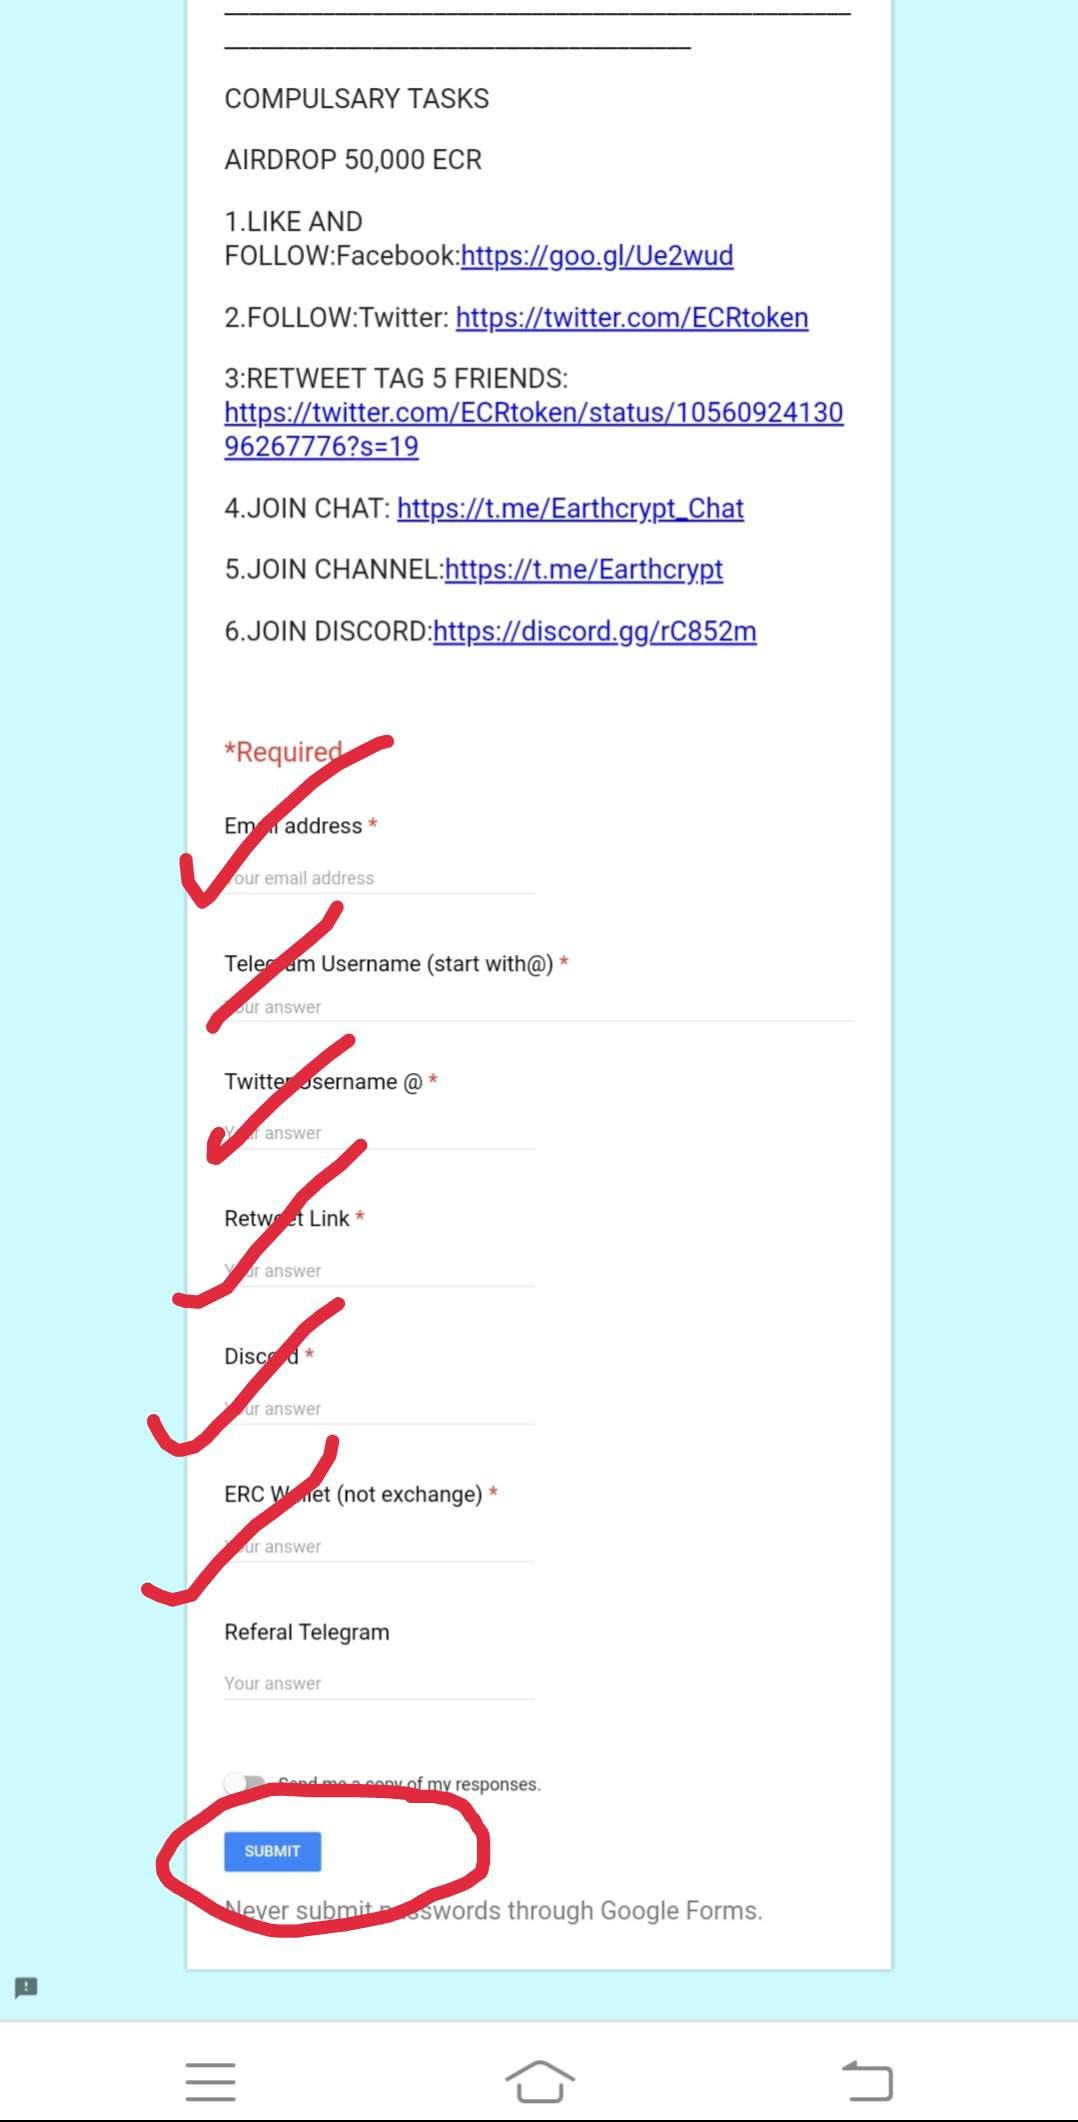1078x2122 pixels.
Task: Open the twitter.com/ECRtoken follow link
Action: [632, 318]
